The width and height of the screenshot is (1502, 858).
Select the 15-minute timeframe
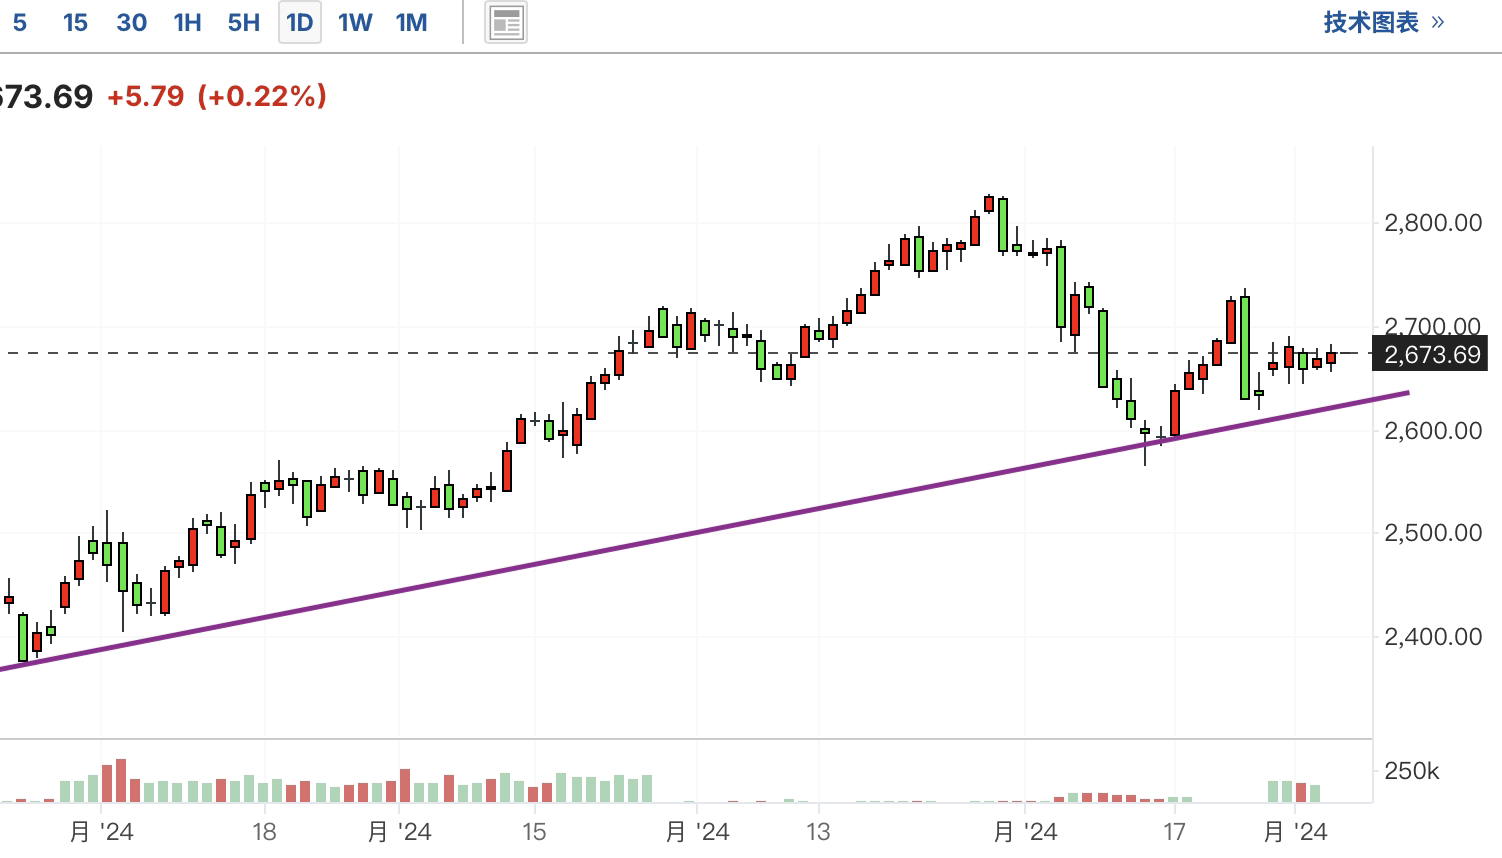tap(75, 23)
